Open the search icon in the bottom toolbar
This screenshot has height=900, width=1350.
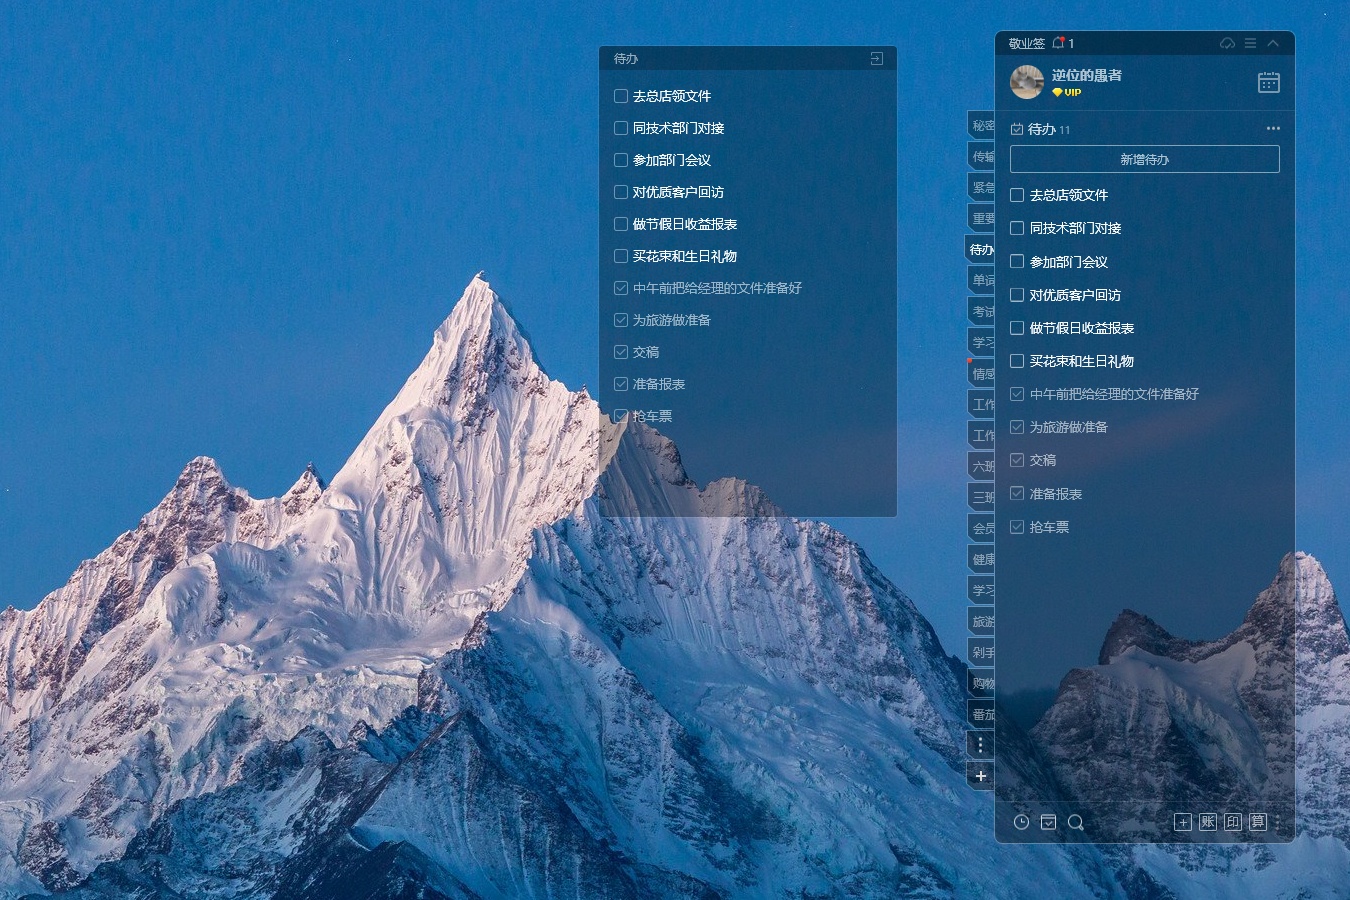click(x=1076, y=822)
